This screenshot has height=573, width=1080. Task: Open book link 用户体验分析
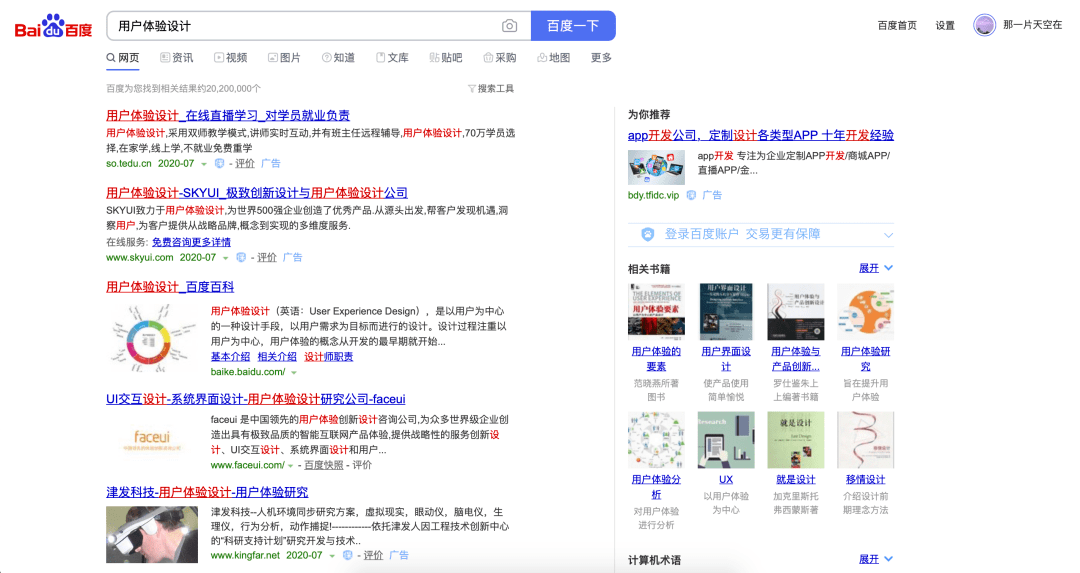656,487
